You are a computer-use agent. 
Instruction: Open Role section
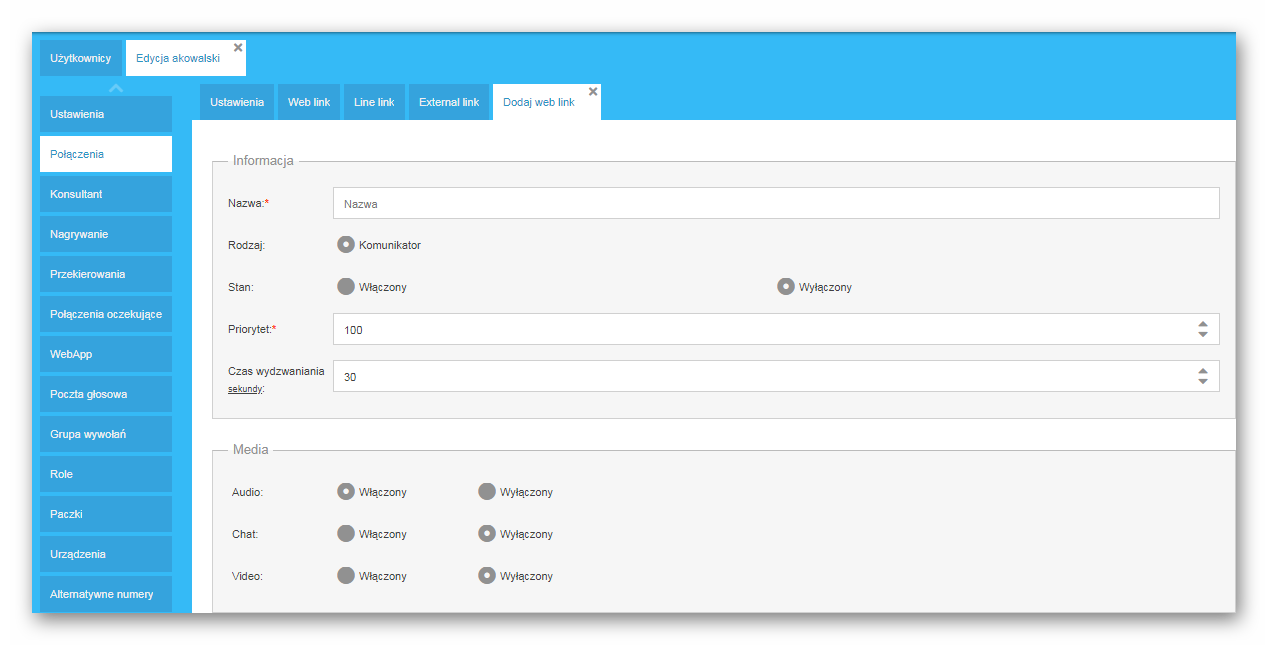click(x=106, y=474)
